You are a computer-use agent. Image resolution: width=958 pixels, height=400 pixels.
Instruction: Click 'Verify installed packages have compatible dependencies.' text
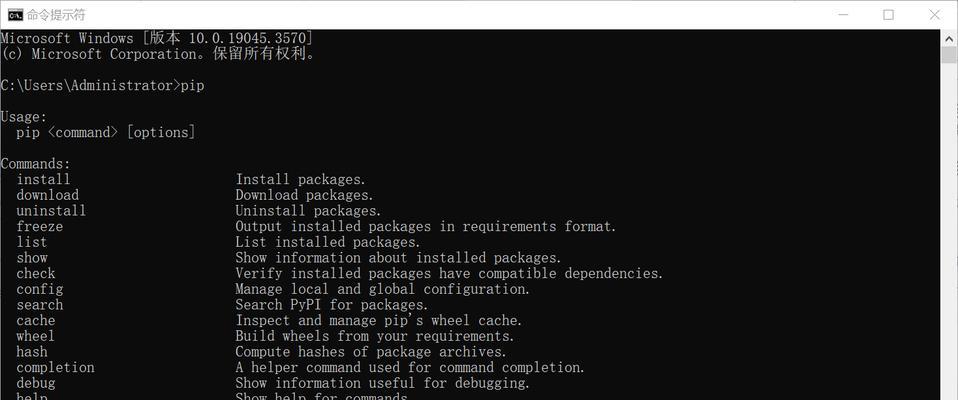click(x=449, y=274)
